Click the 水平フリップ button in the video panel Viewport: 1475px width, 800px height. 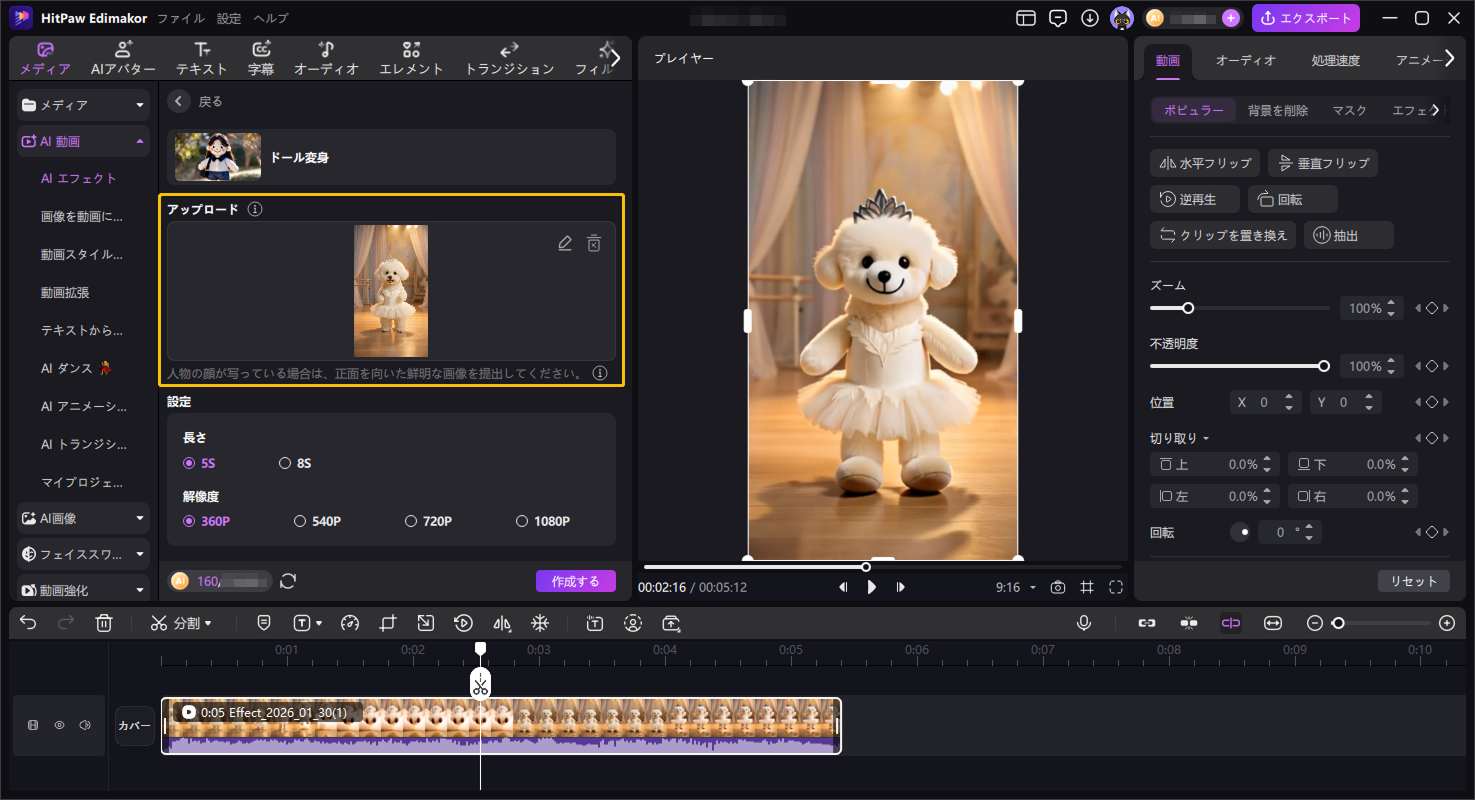coord(1204,162)
